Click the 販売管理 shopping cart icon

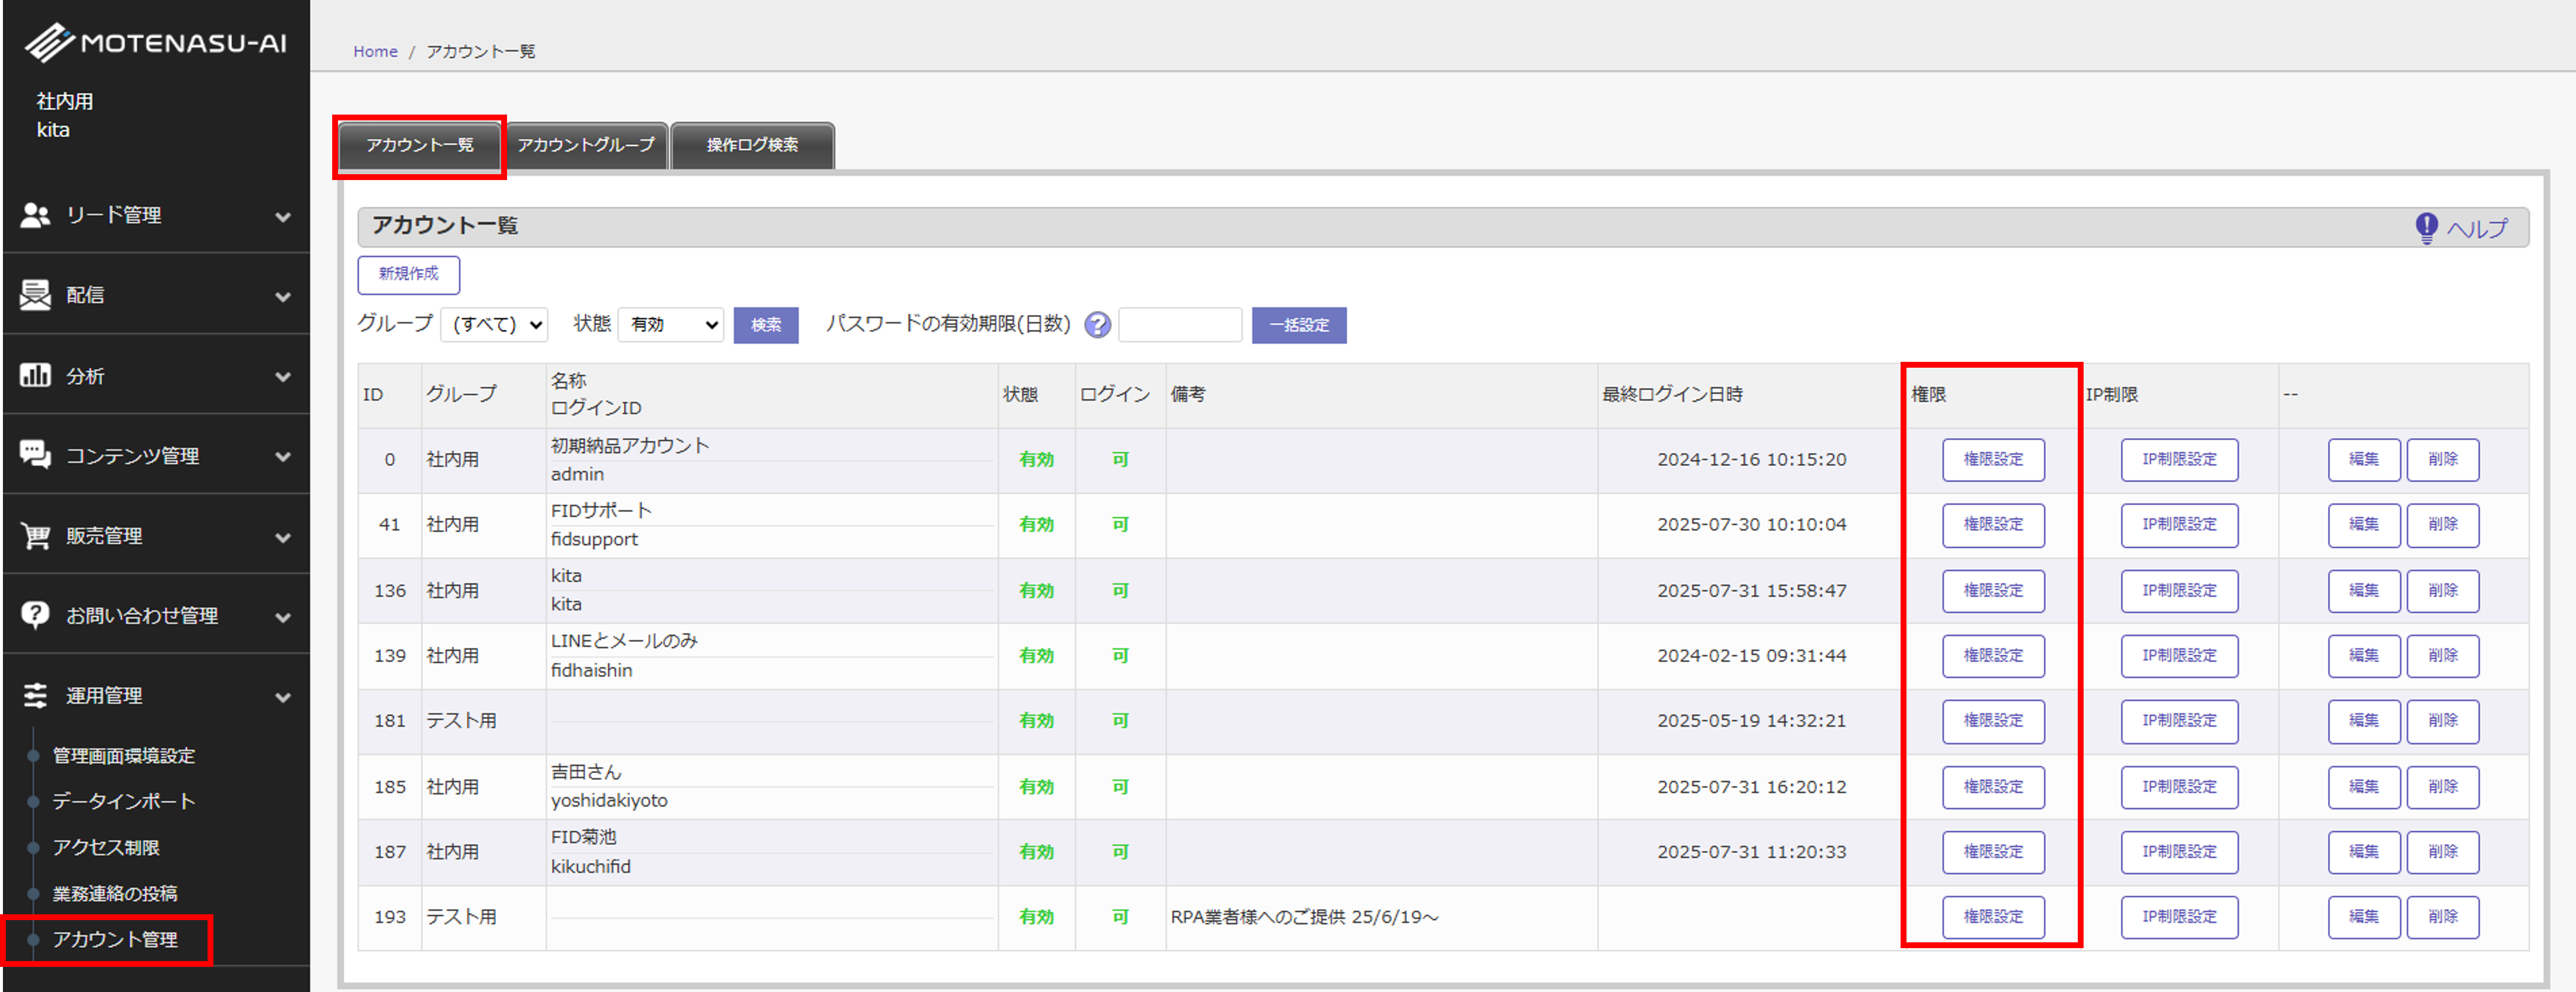coord(35,536)
